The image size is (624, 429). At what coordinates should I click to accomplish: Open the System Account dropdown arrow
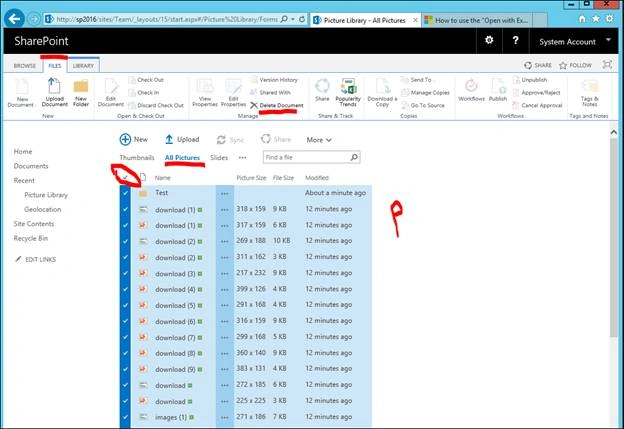[x=608, y=40]
